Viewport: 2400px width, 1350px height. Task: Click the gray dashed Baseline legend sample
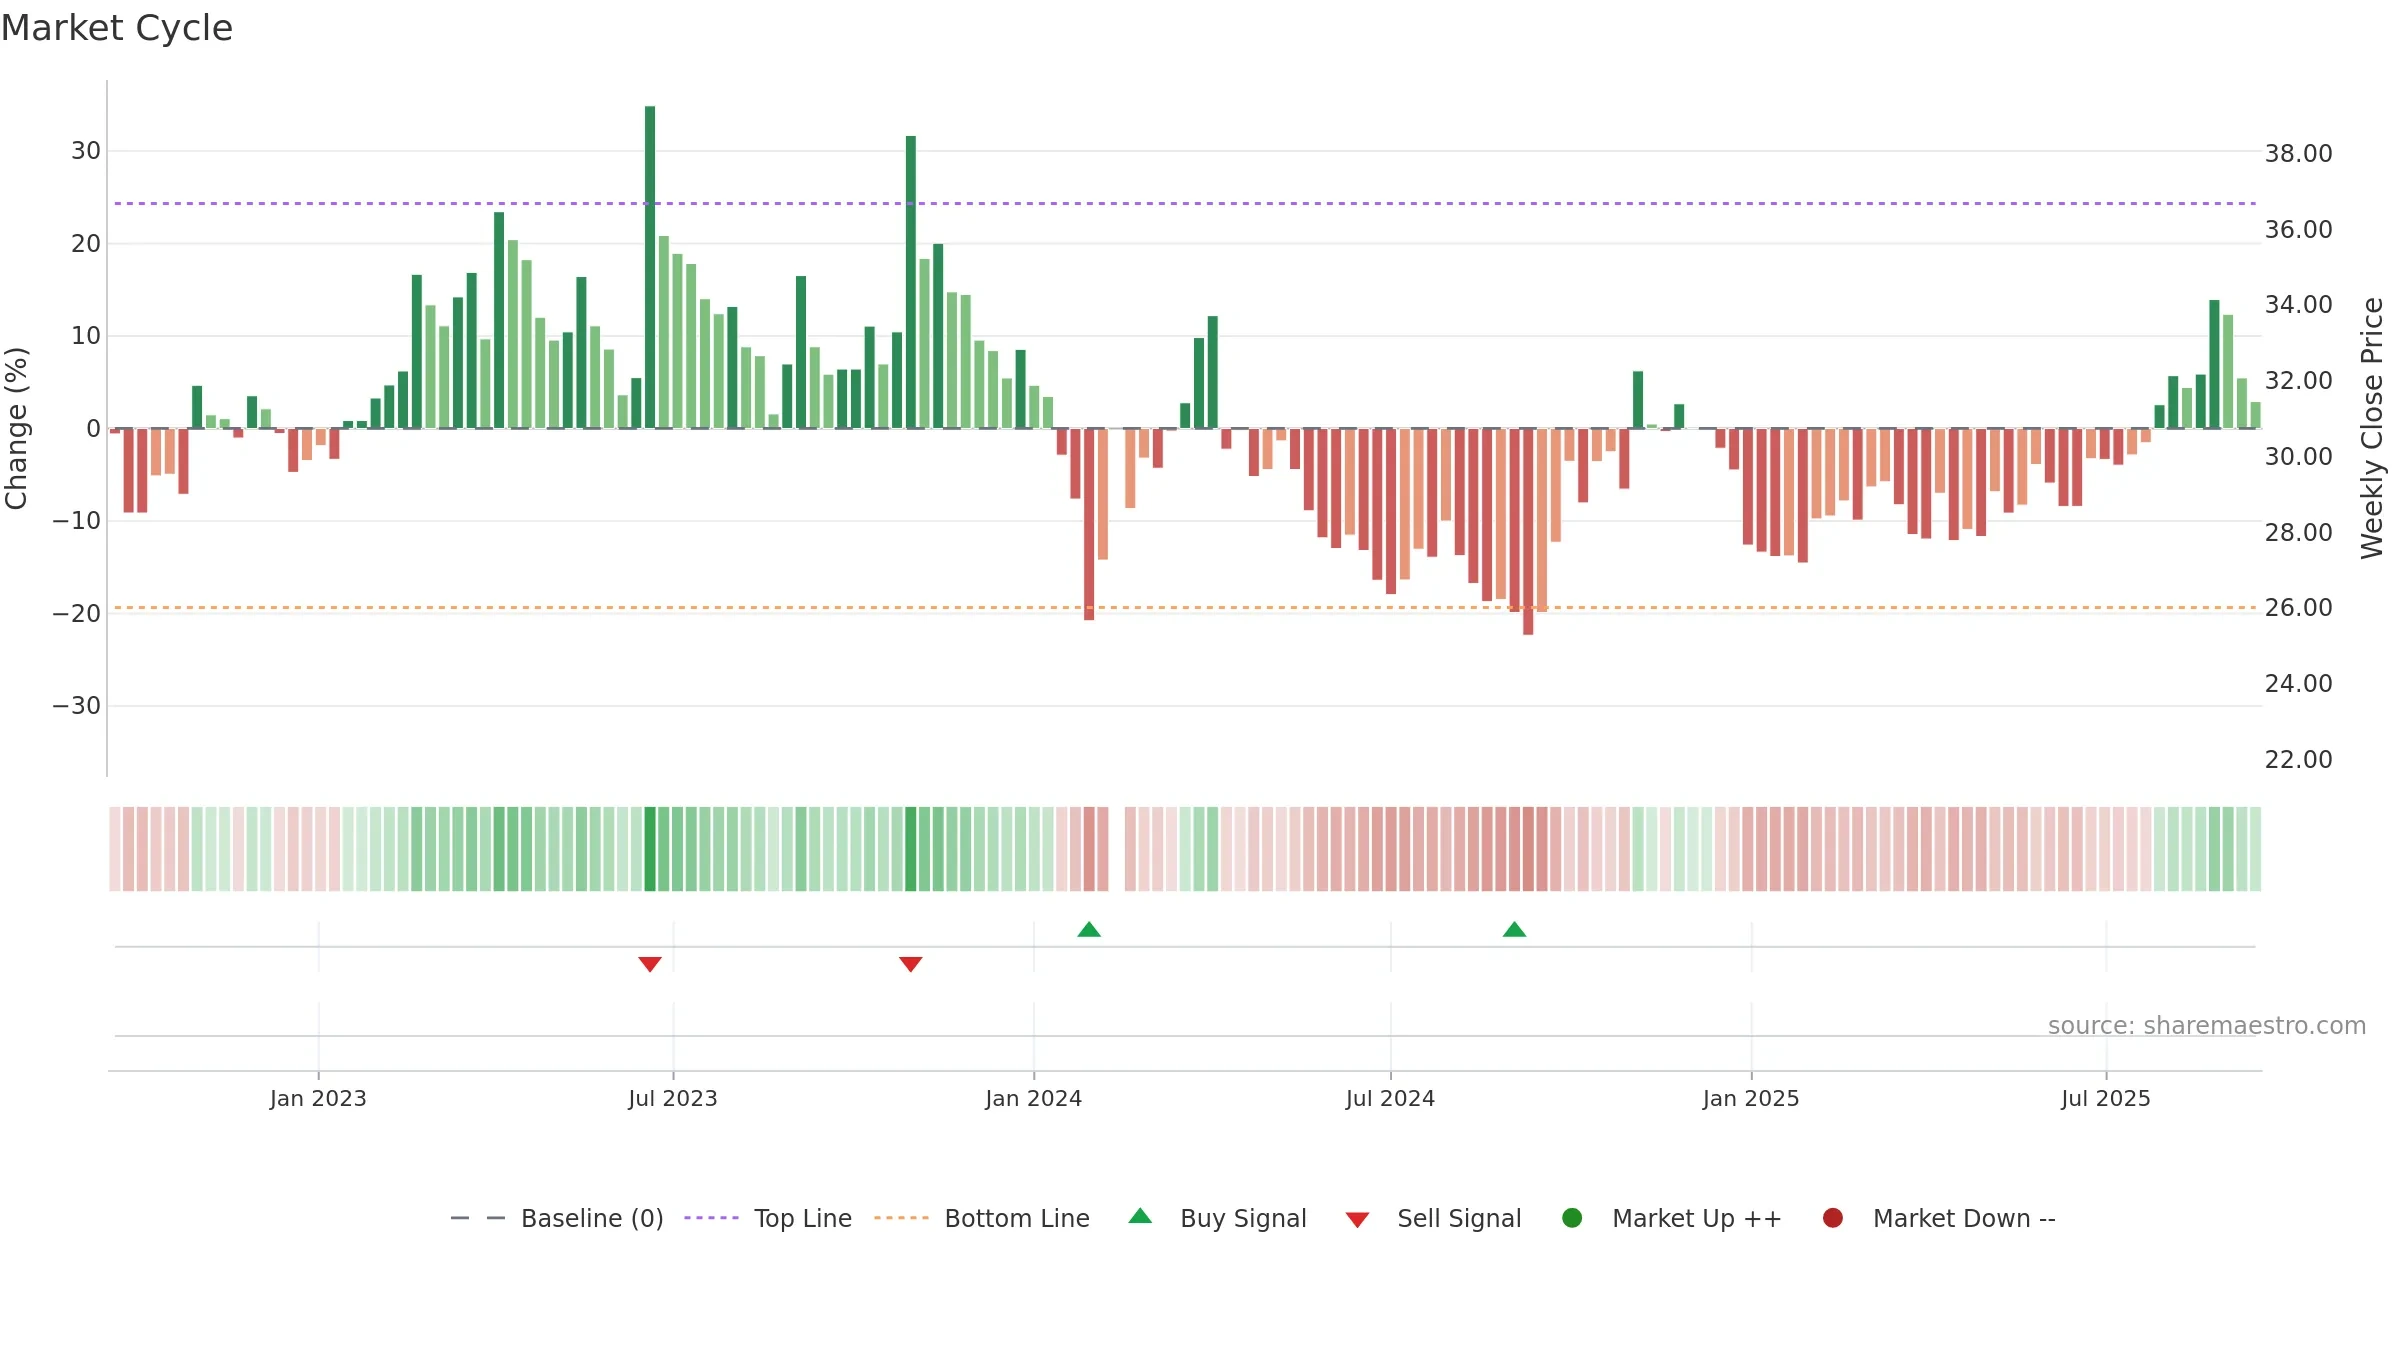[478, 1218]
